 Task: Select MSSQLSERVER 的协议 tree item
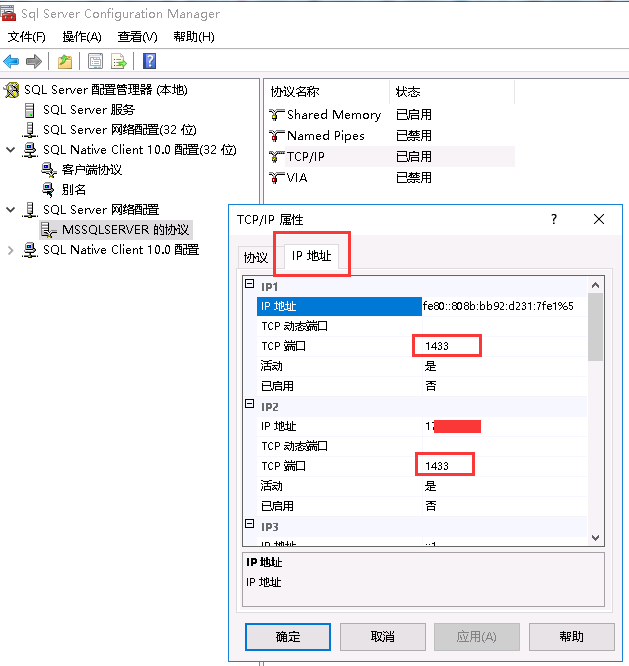(x=125, y=230)
